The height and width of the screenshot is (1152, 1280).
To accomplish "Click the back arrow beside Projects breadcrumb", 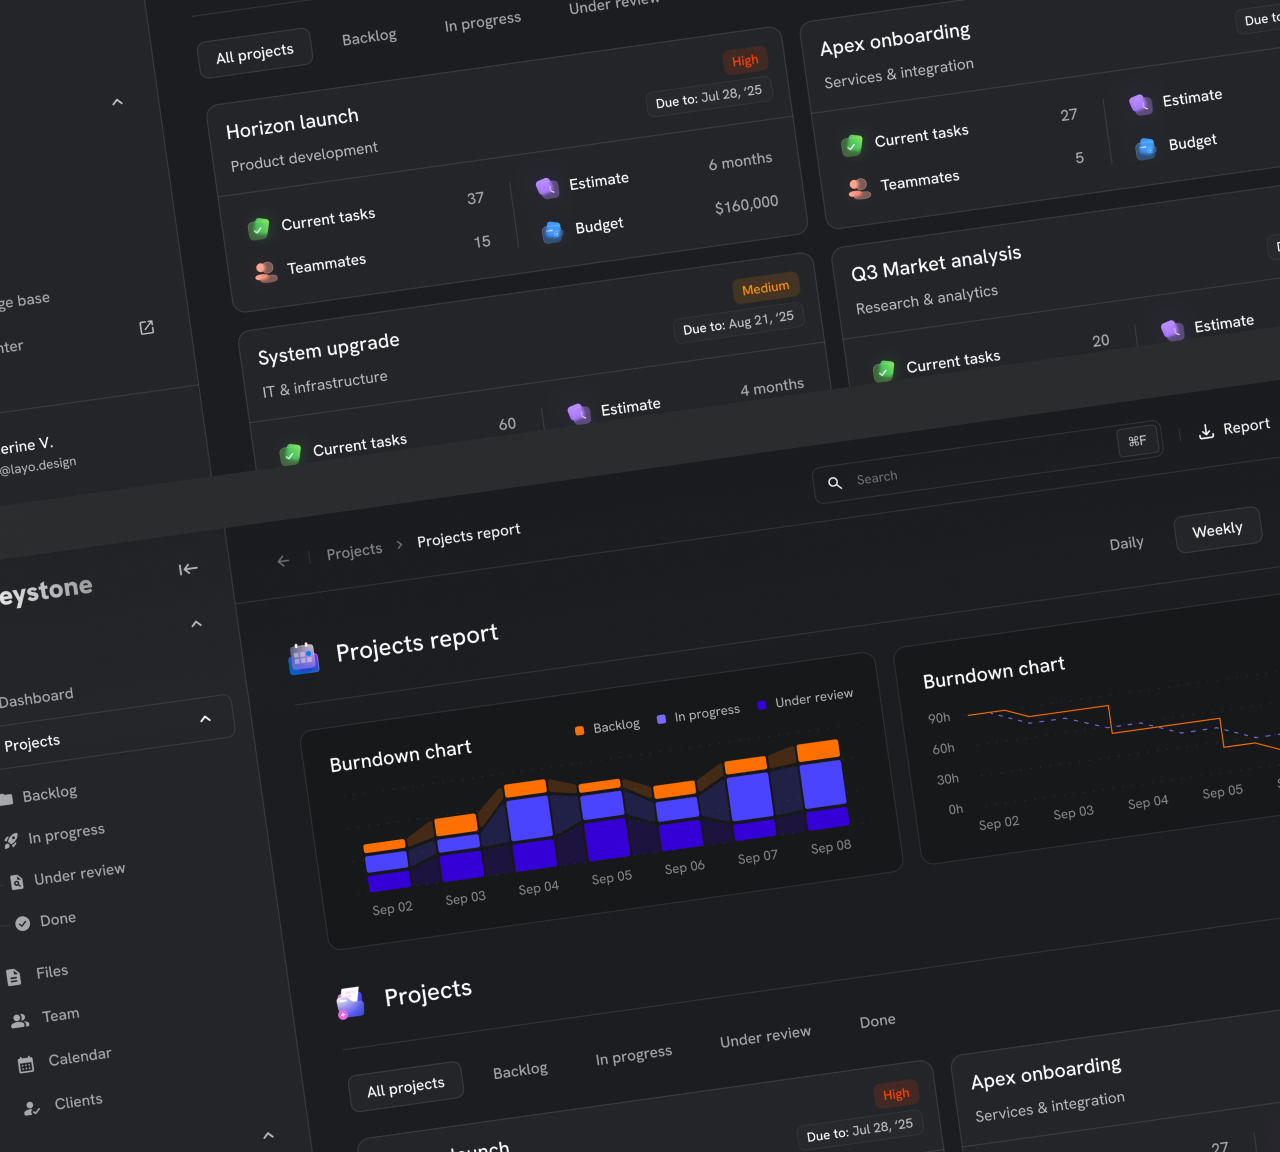I will (x=283, y=561).
